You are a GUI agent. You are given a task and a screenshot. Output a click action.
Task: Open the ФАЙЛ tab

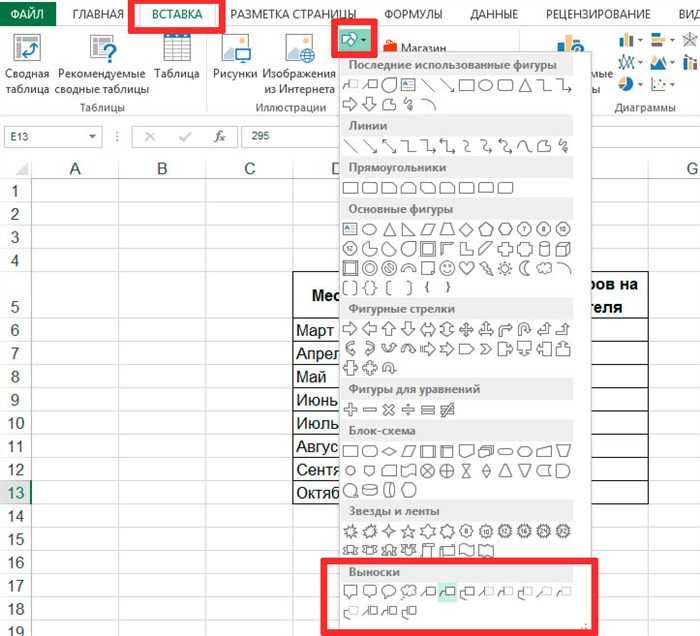click(x=28, y=14)
